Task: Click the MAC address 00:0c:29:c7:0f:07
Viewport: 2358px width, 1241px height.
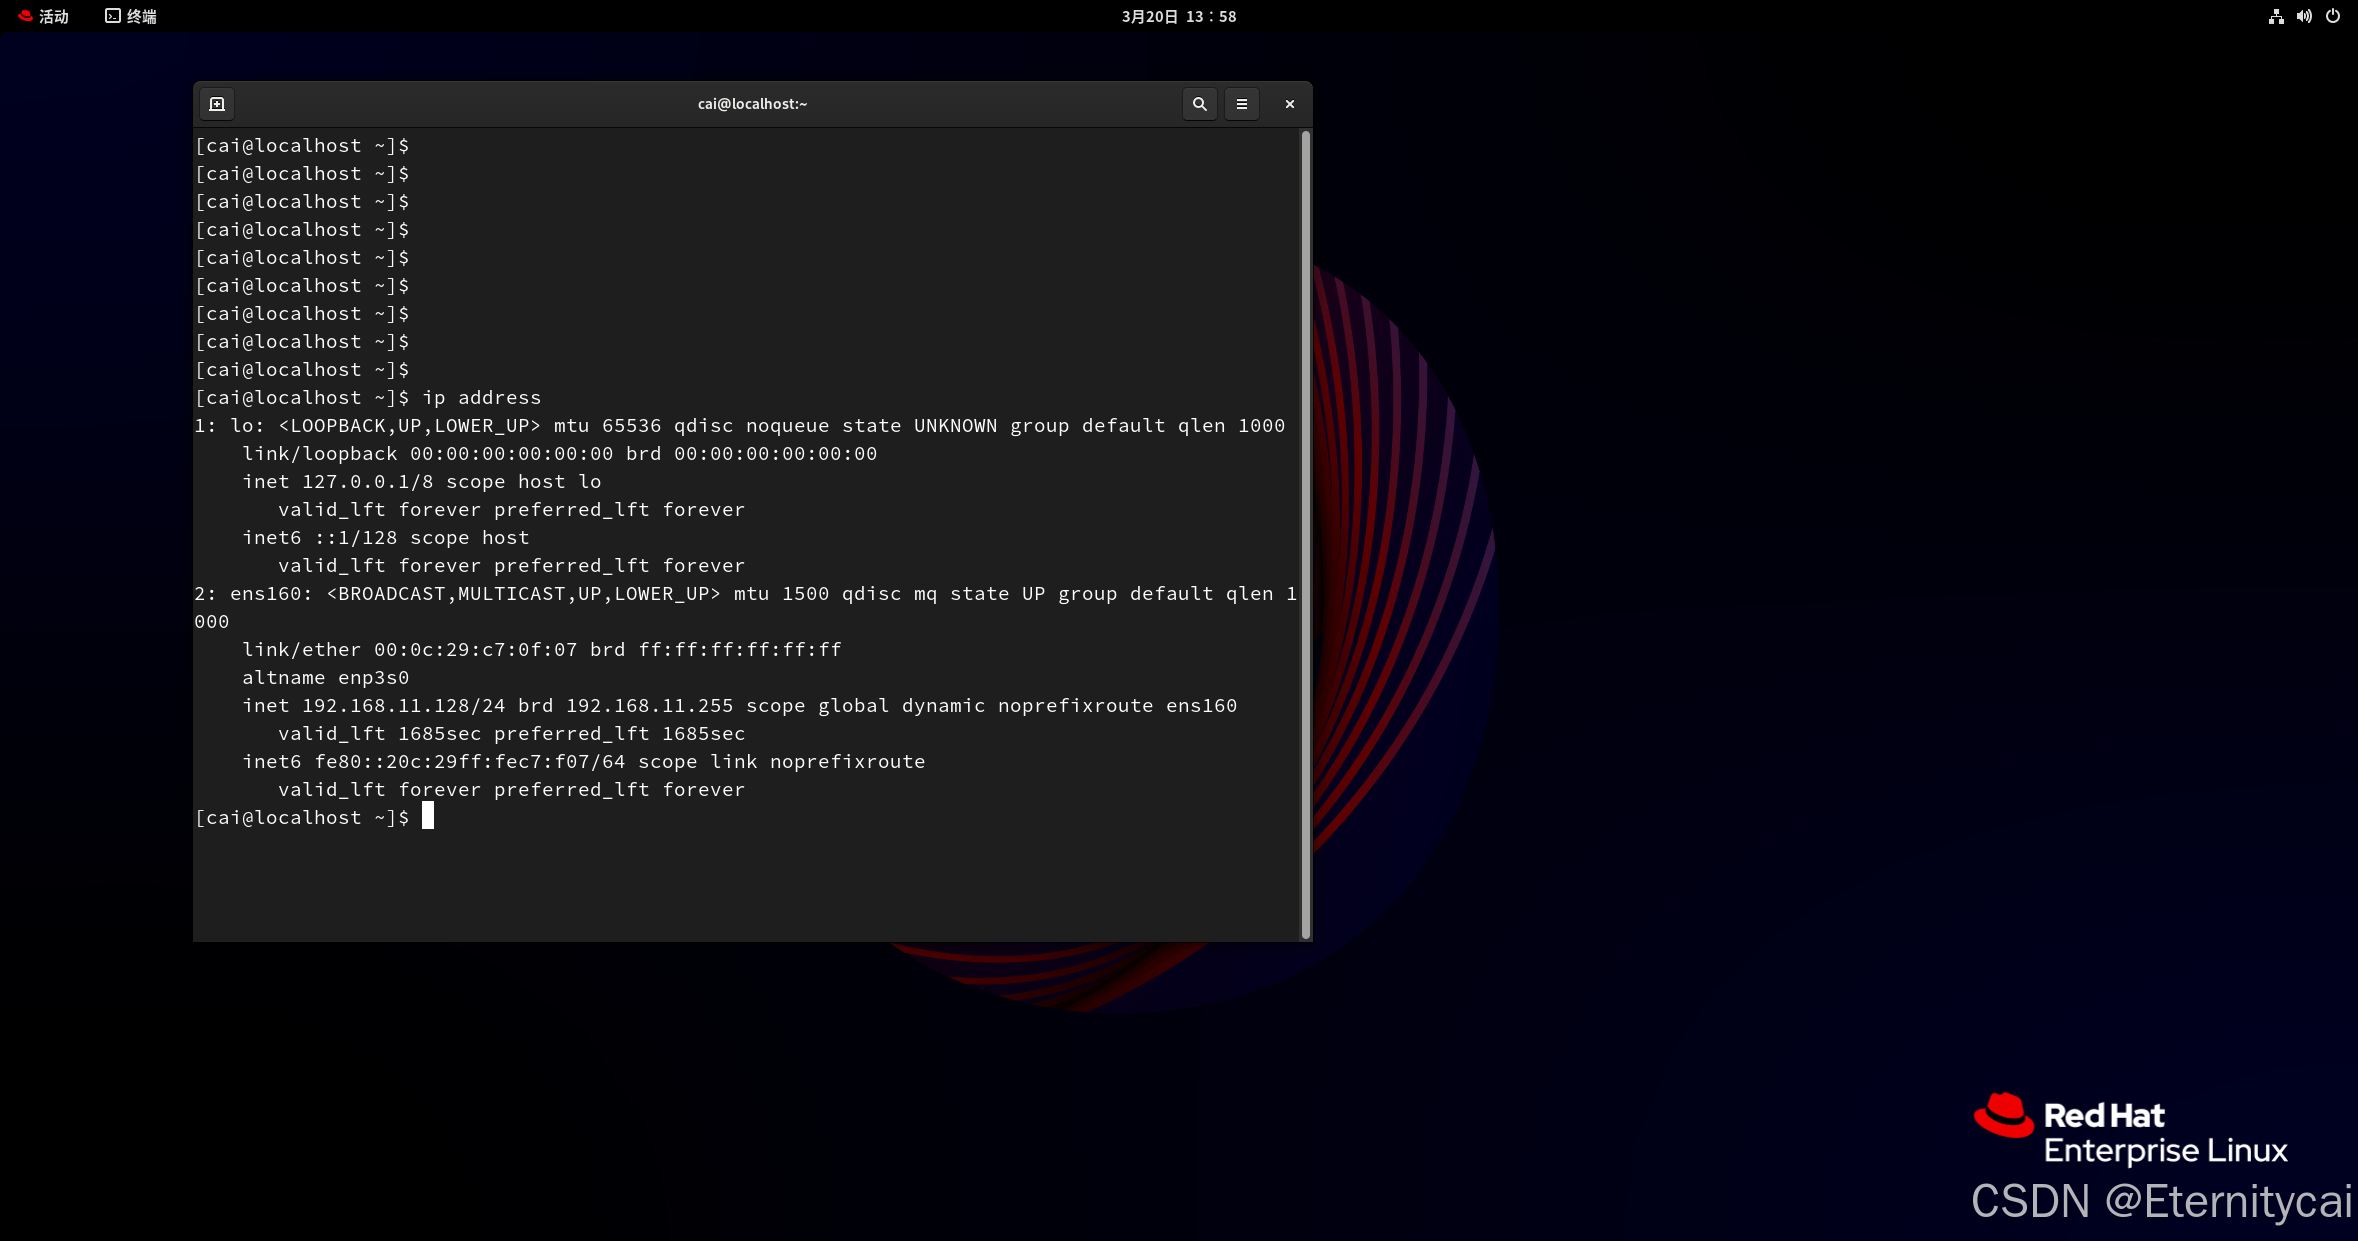Action: [x=475, y=649]
